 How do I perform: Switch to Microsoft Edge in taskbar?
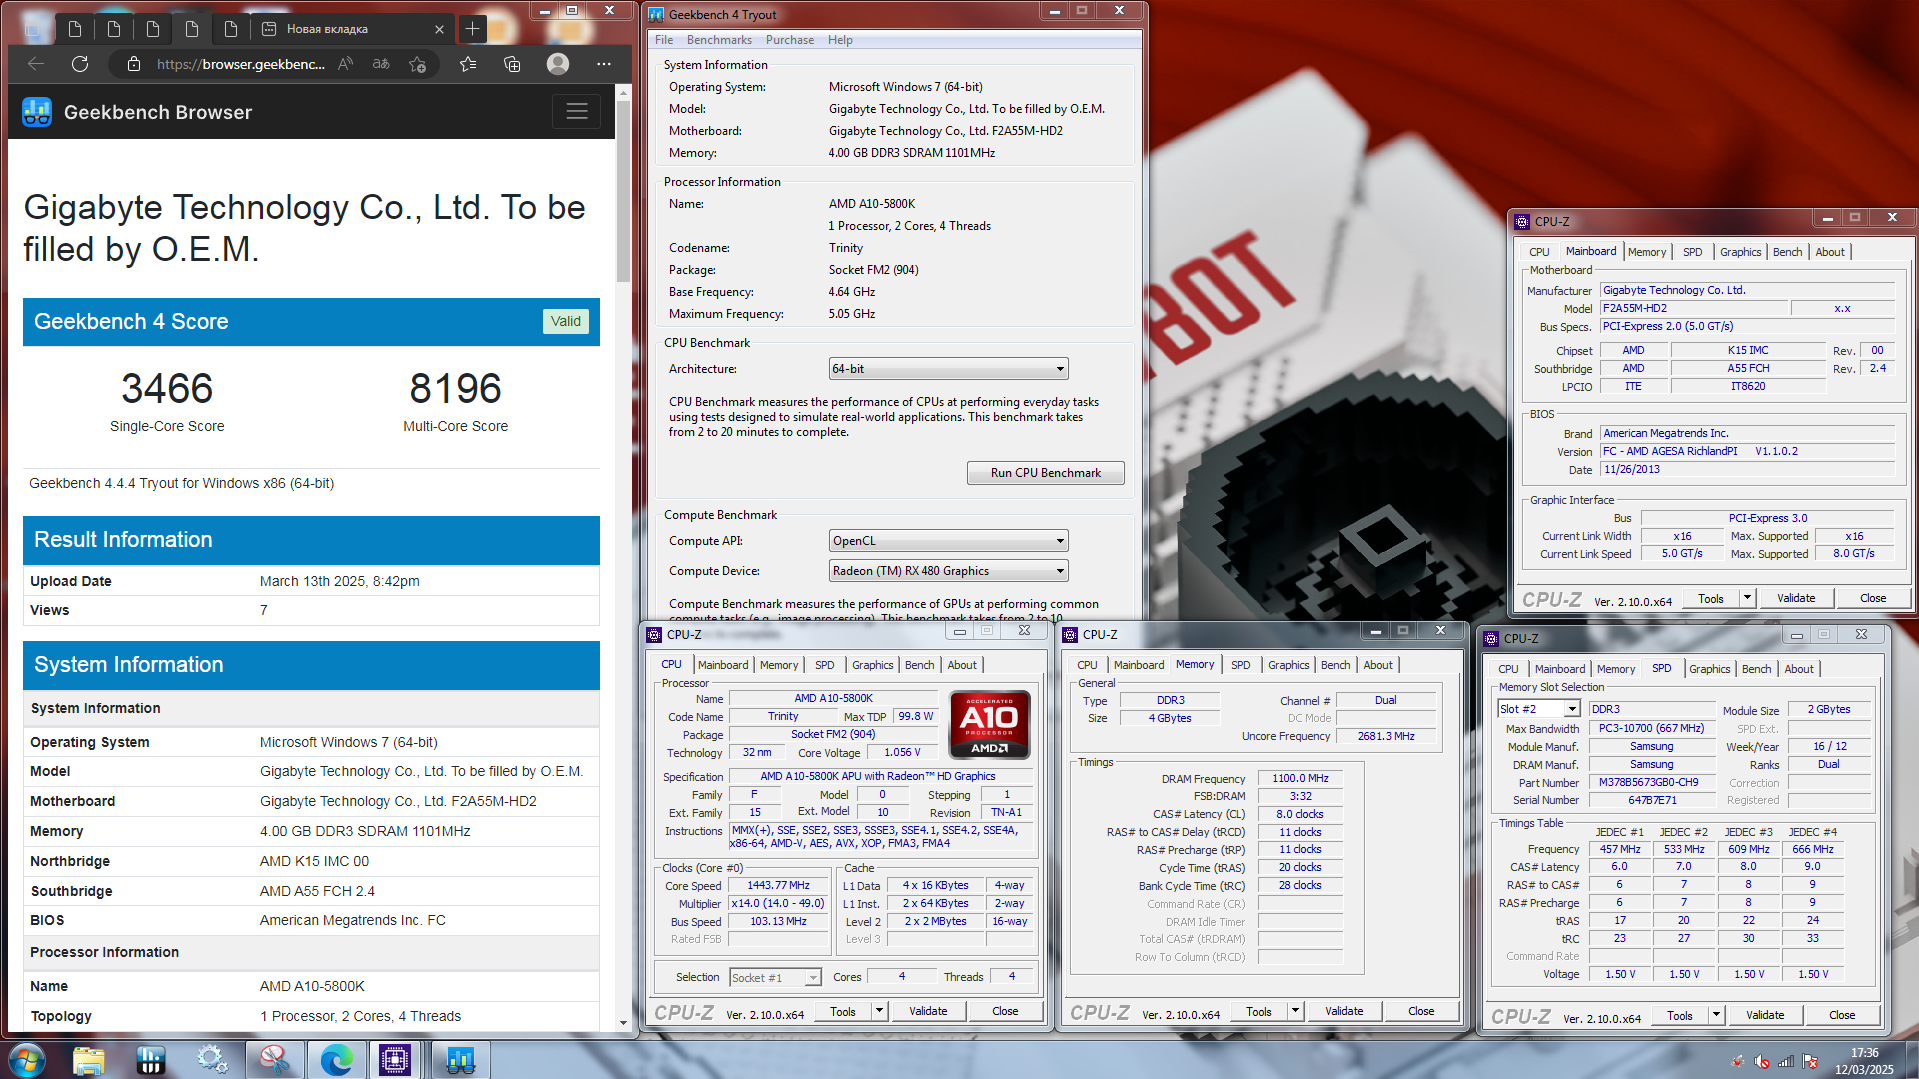click(x=336, y=1059)
